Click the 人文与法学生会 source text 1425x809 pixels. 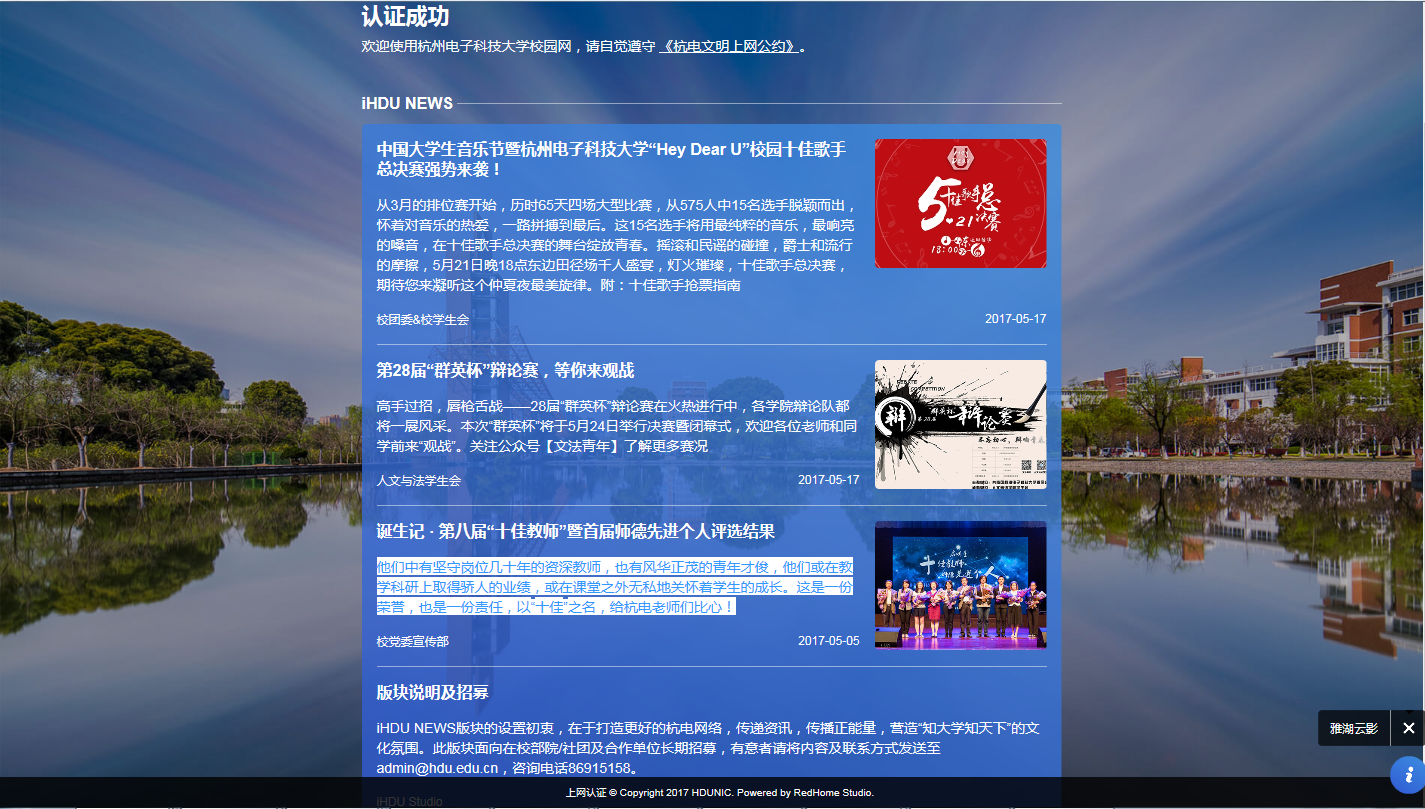[x=419, y=480]
